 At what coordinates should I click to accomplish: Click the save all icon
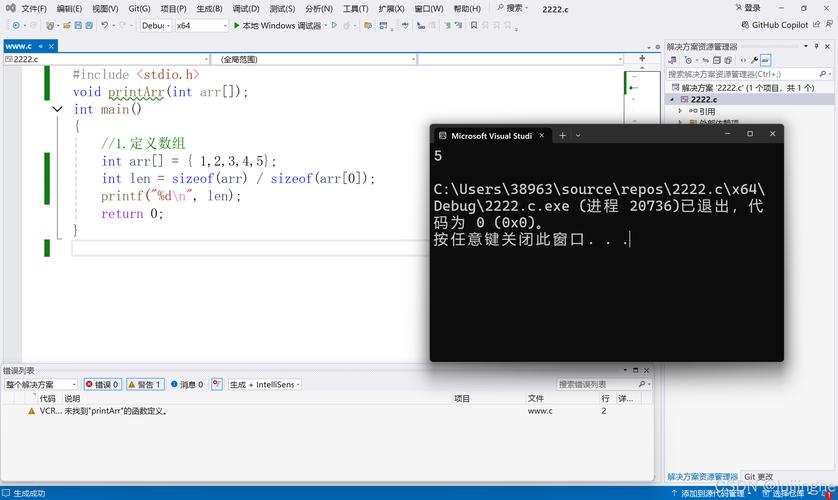pyautogui.click(x=89, y=25)
